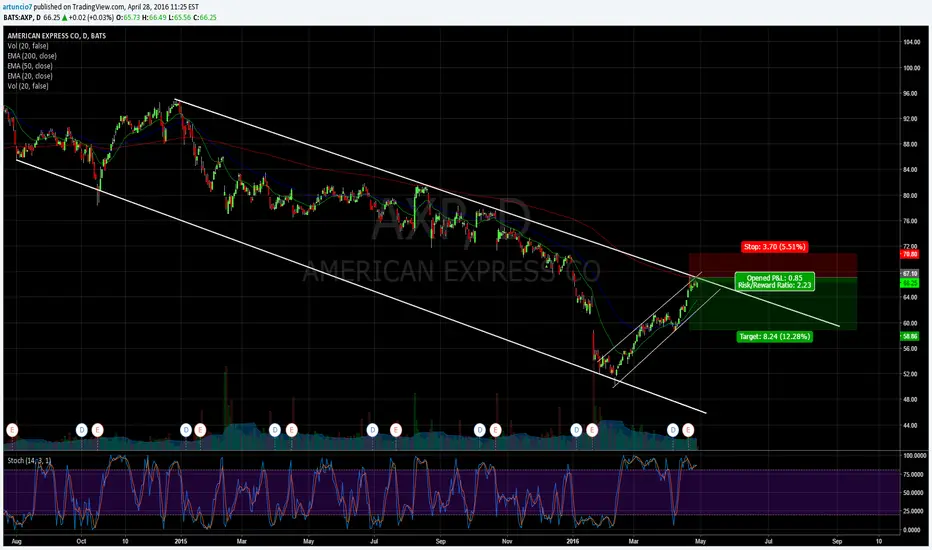Click the 52.00 price axis label

[911, 374]
